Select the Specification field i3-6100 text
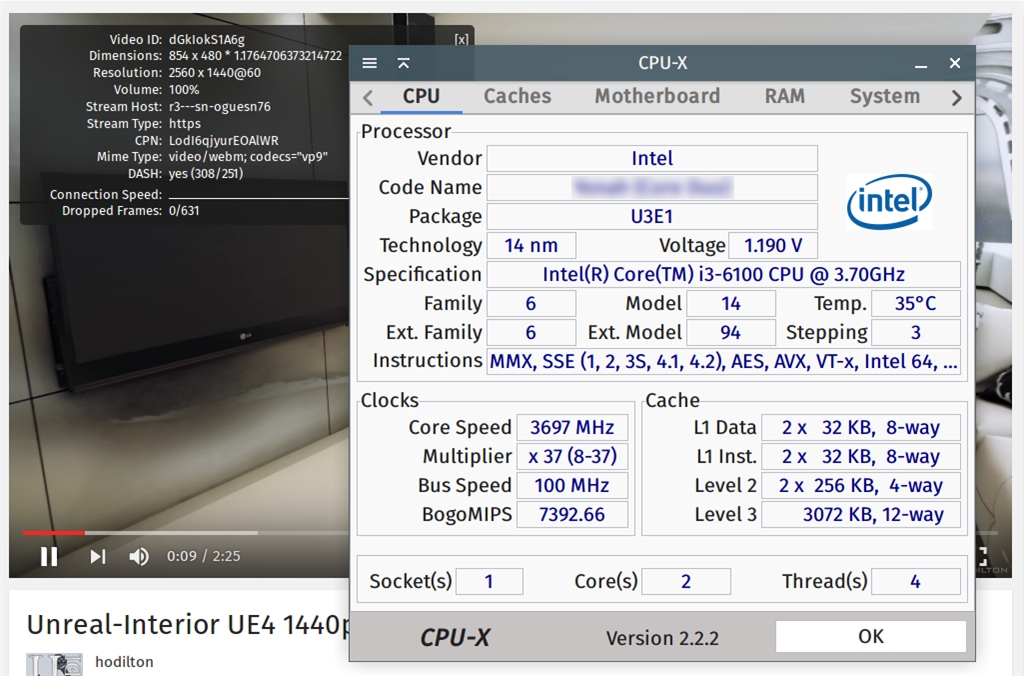This screenshot has height=676, width=1024. tap(724, 274)
